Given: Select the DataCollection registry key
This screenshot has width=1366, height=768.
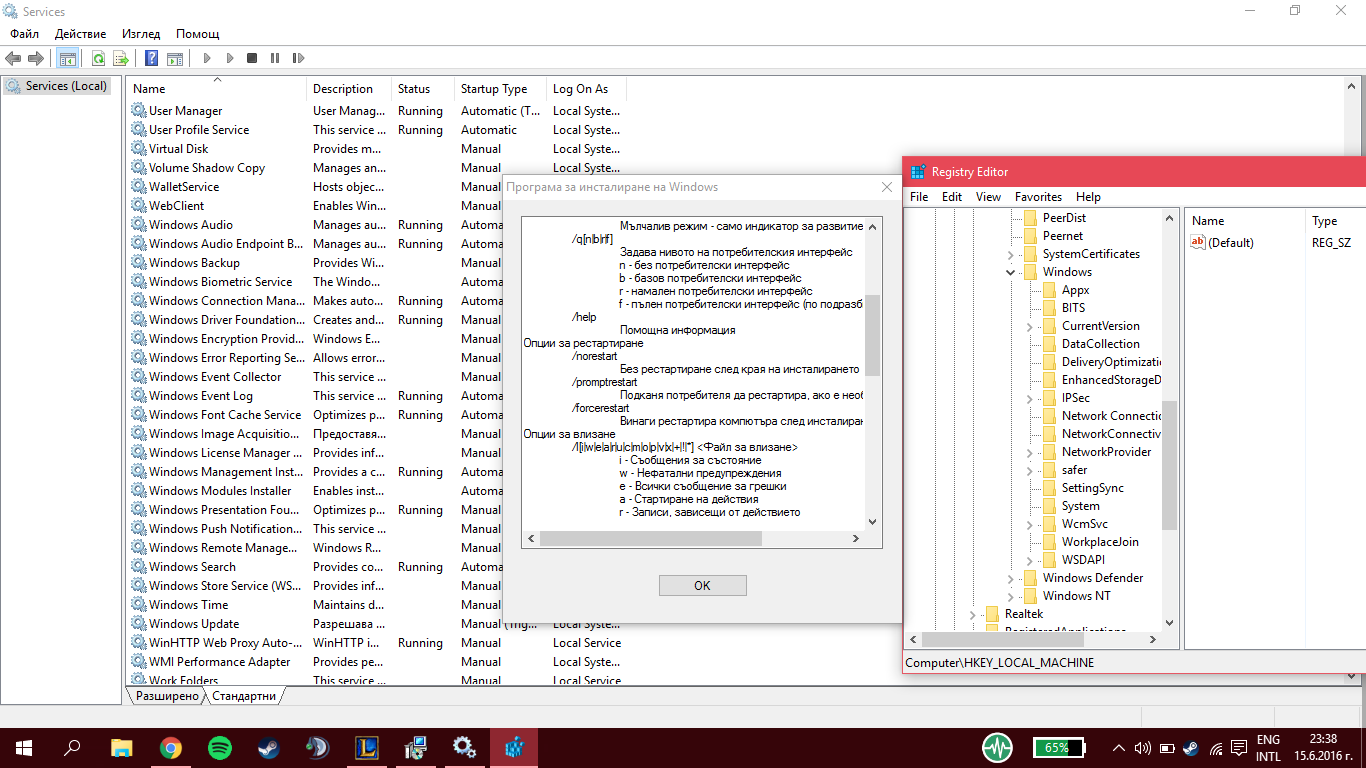Looking at the screenshot, I should pyautogui.click(x=1100, y=344).
